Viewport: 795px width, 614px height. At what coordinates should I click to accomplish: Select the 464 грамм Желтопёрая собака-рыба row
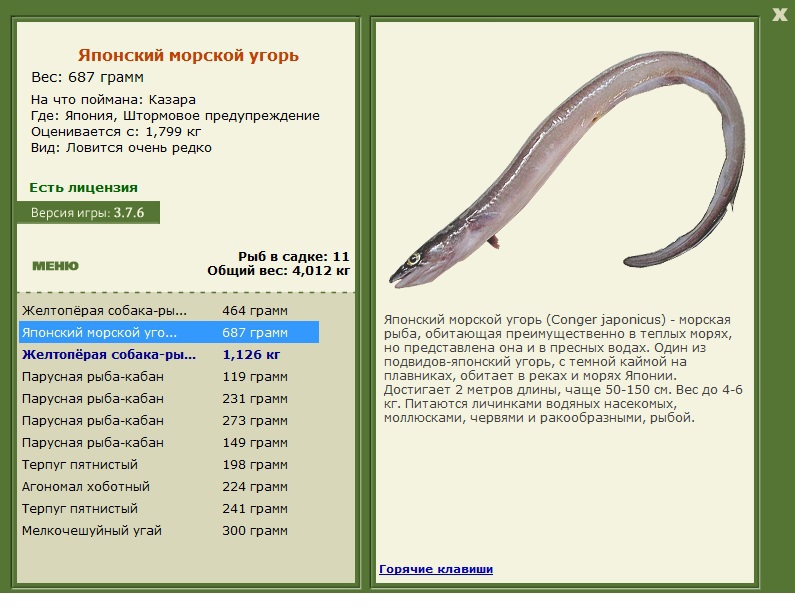[x=169, y=310]
